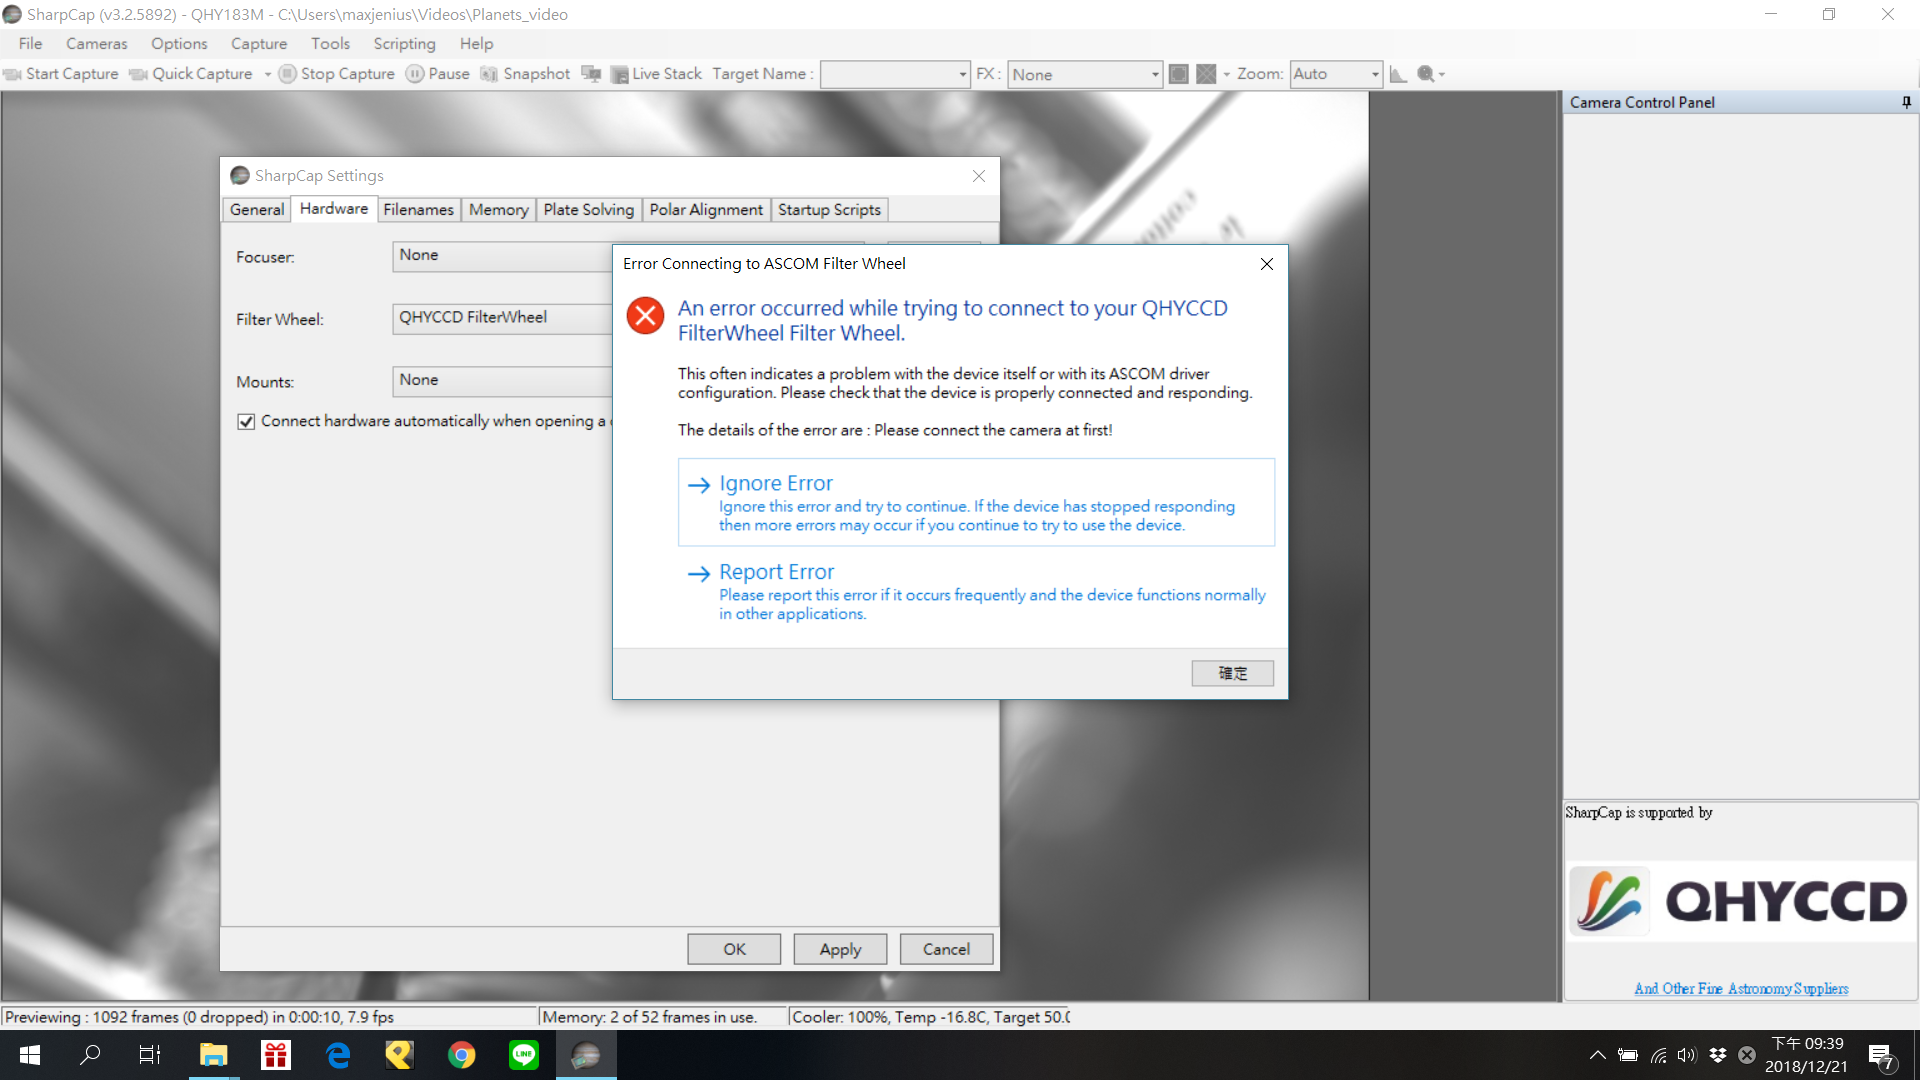The image size is (1920, 1080).
Task: Click the focus magnifier toolbar icon
Action: [x=1426, y=74]
